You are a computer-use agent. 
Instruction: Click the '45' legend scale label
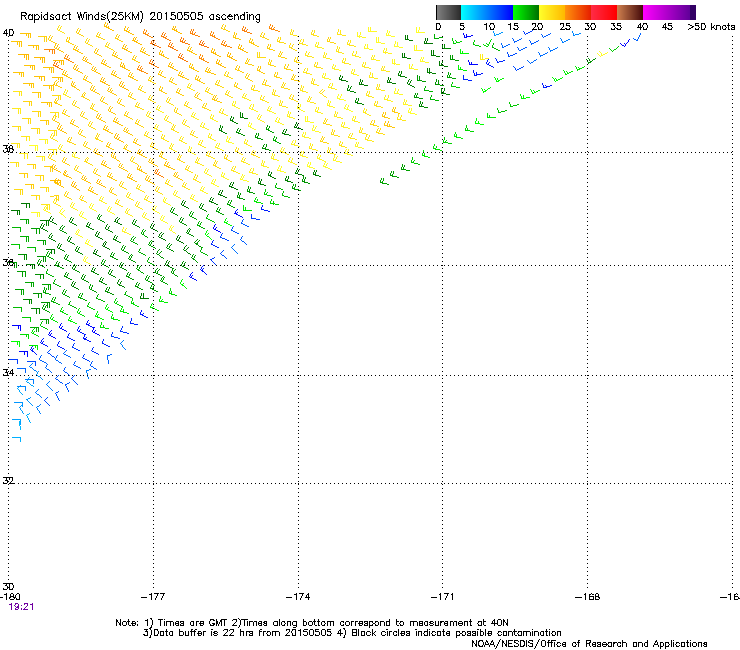click(x=667, y=27)
